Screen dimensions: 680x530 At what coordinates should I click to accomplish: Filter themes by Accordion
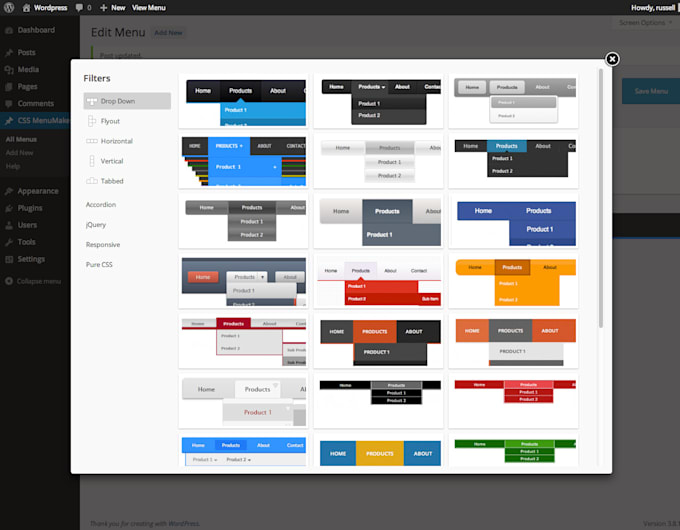tap(102, 205)
